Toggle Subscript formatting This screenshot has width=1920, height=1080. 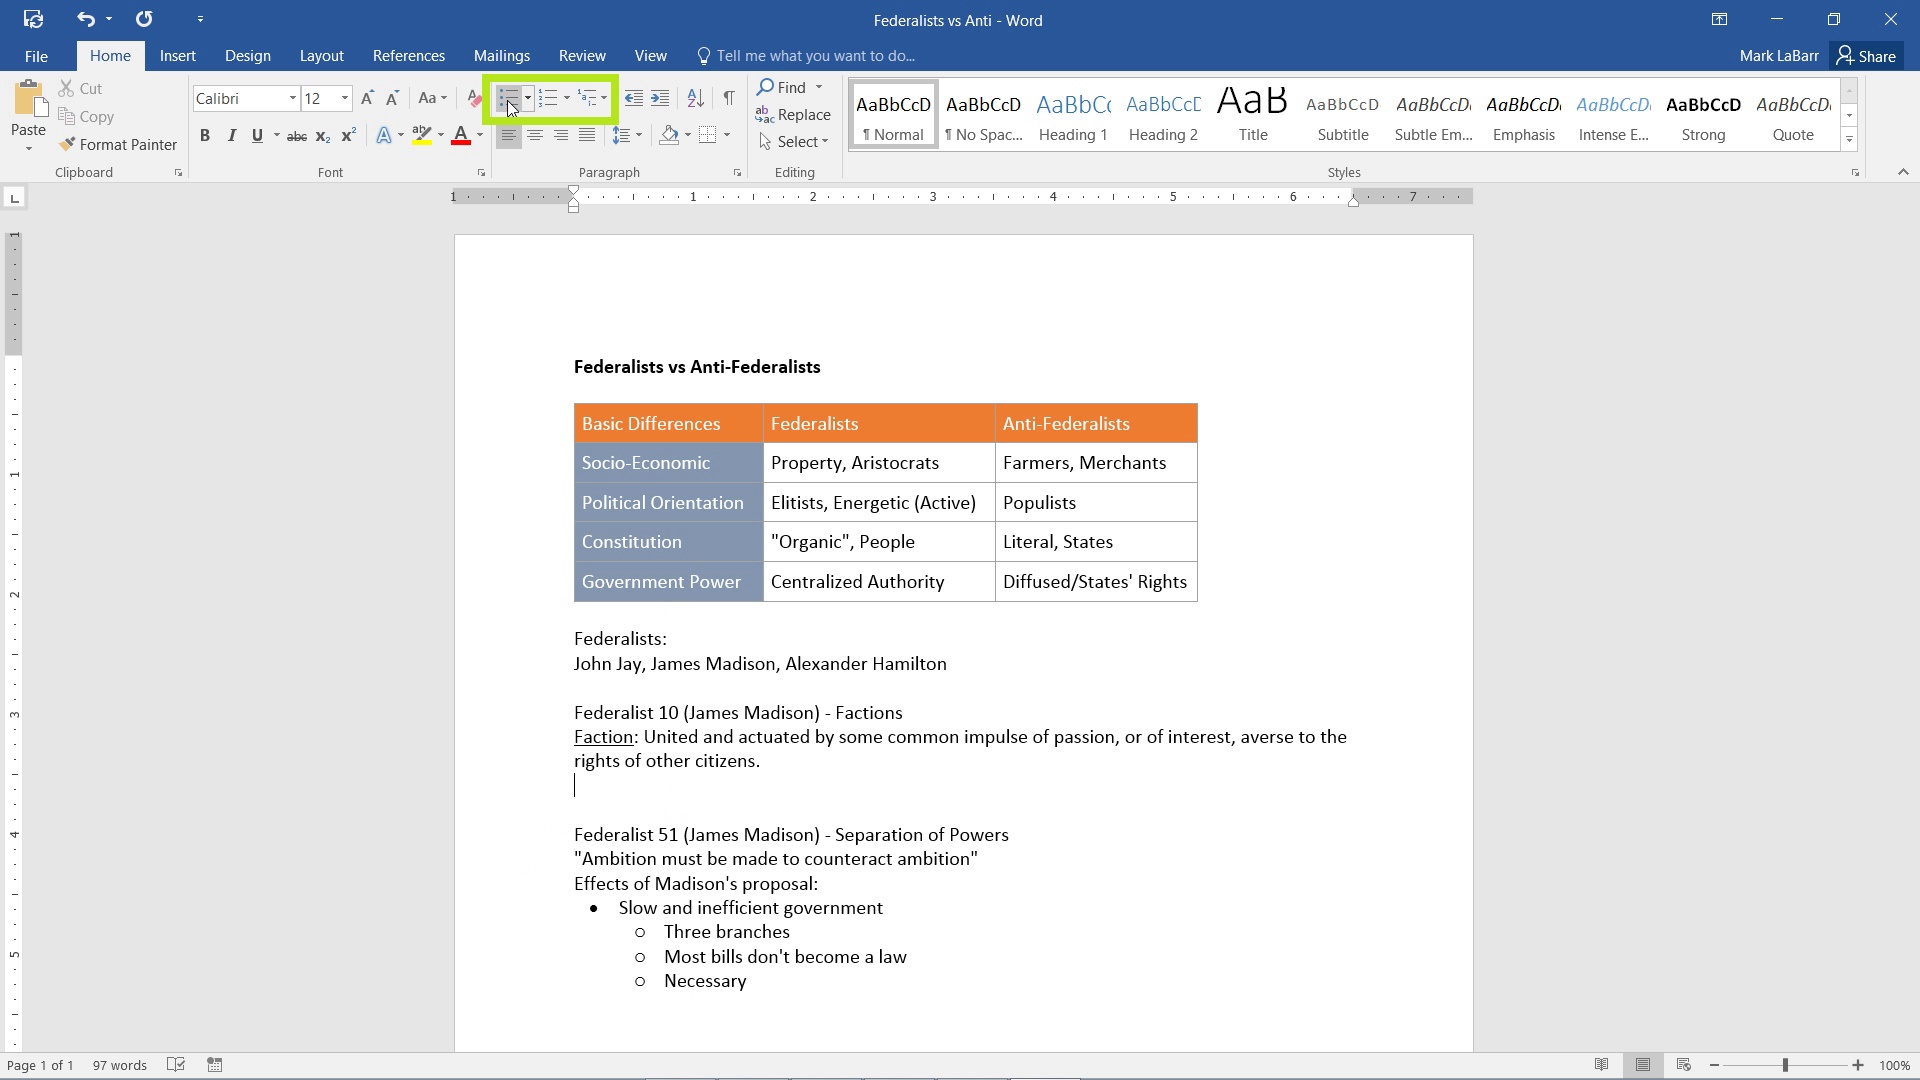click(x=322, y=135)
